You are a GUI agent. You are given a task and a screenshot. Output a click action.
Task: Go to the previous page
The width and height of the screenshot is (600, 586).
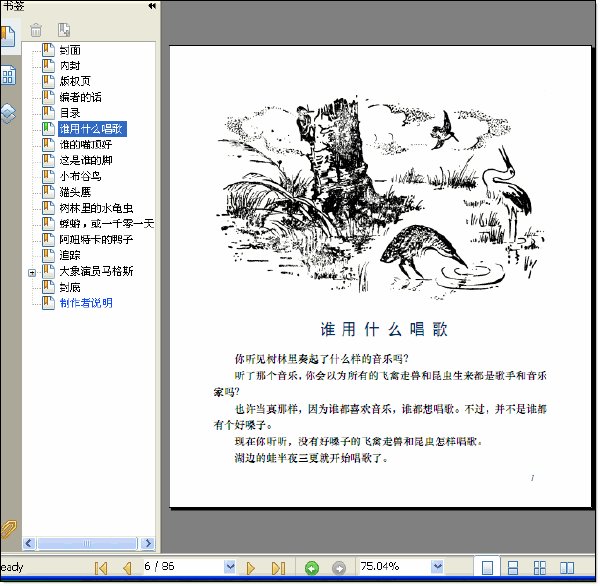pyautogui.click(x=127, y=568)
